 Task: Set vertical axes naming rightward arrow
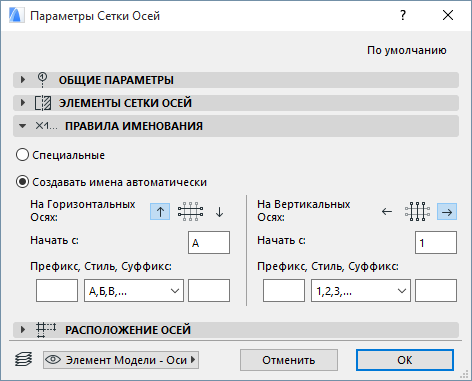[447, 212]
